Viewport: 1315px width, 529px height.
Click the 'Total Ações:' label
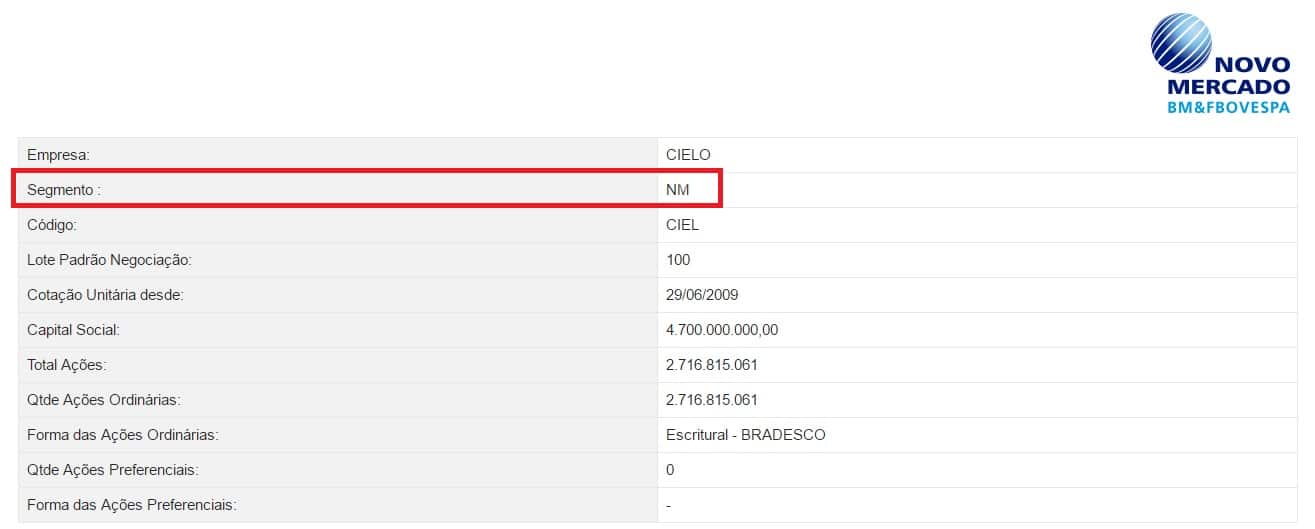pyautogui.click(x=67, y=365)
